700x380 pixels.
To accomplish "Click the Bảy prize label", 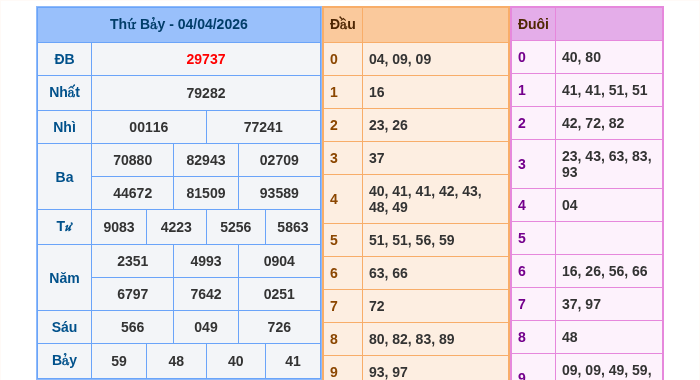I will (64, 360).
